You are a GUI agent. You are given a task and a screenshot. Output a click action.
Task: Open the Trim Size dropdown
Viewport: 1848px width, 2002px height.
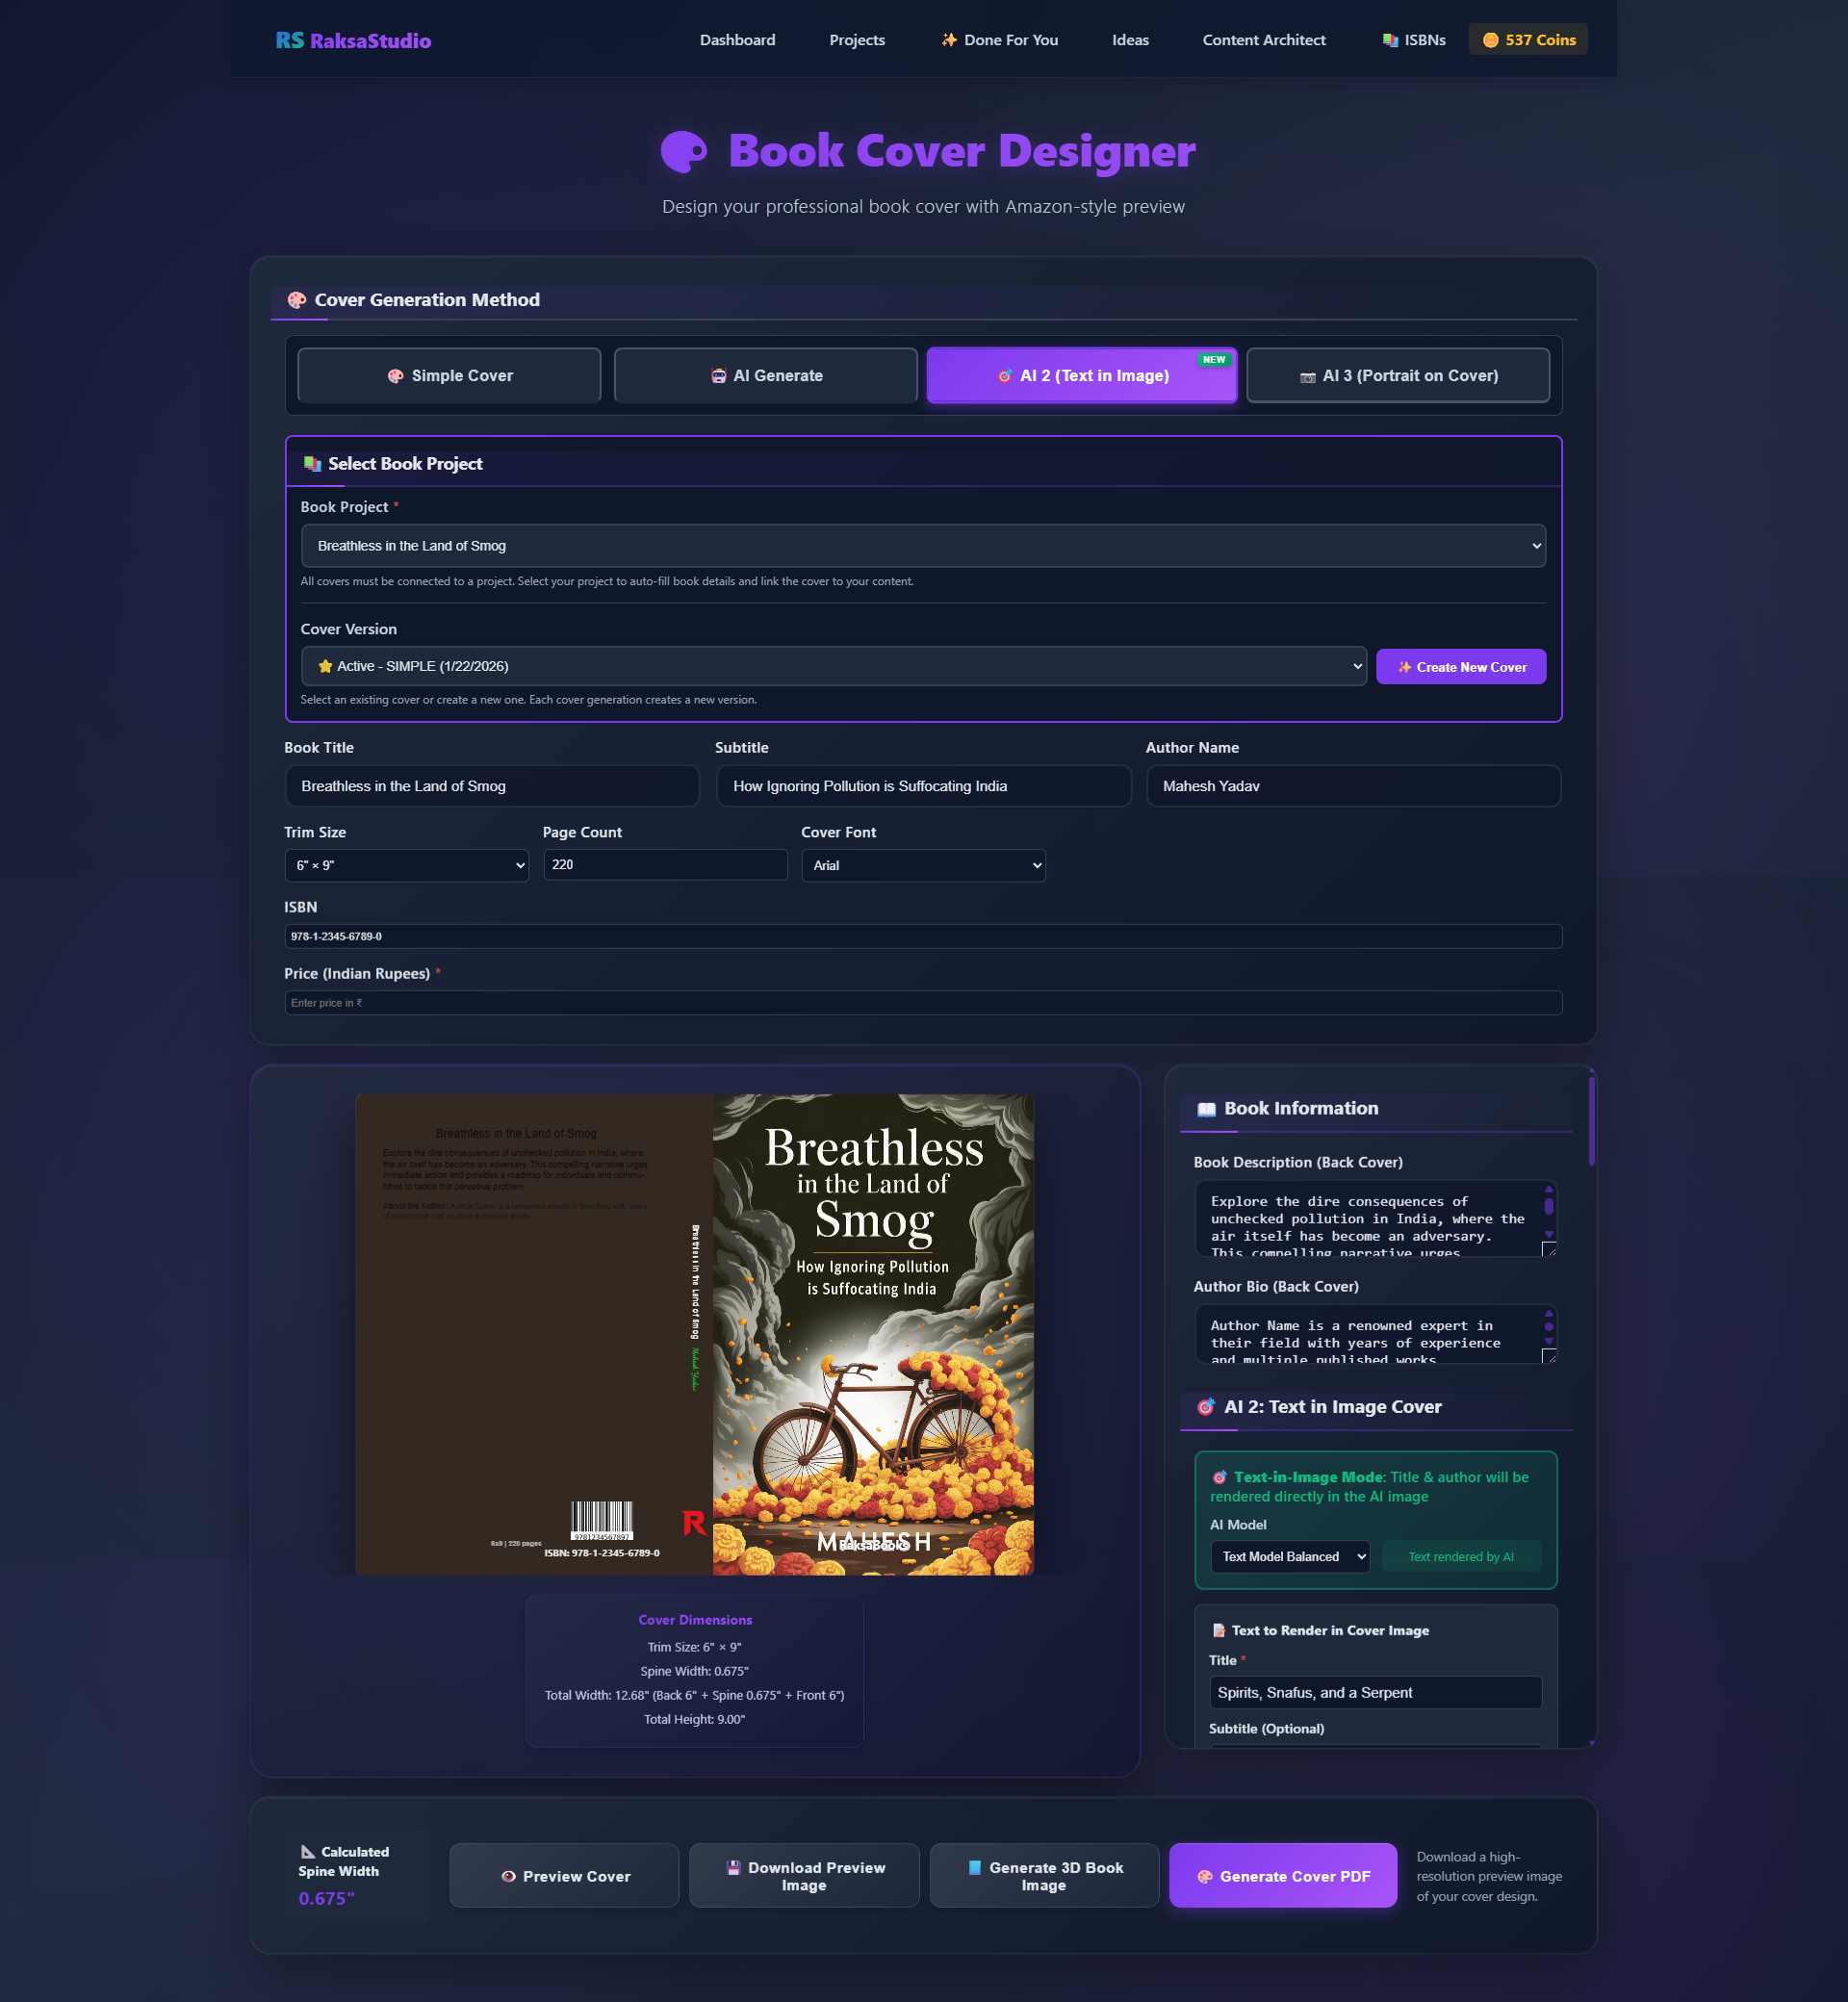(x=406, y=865)
